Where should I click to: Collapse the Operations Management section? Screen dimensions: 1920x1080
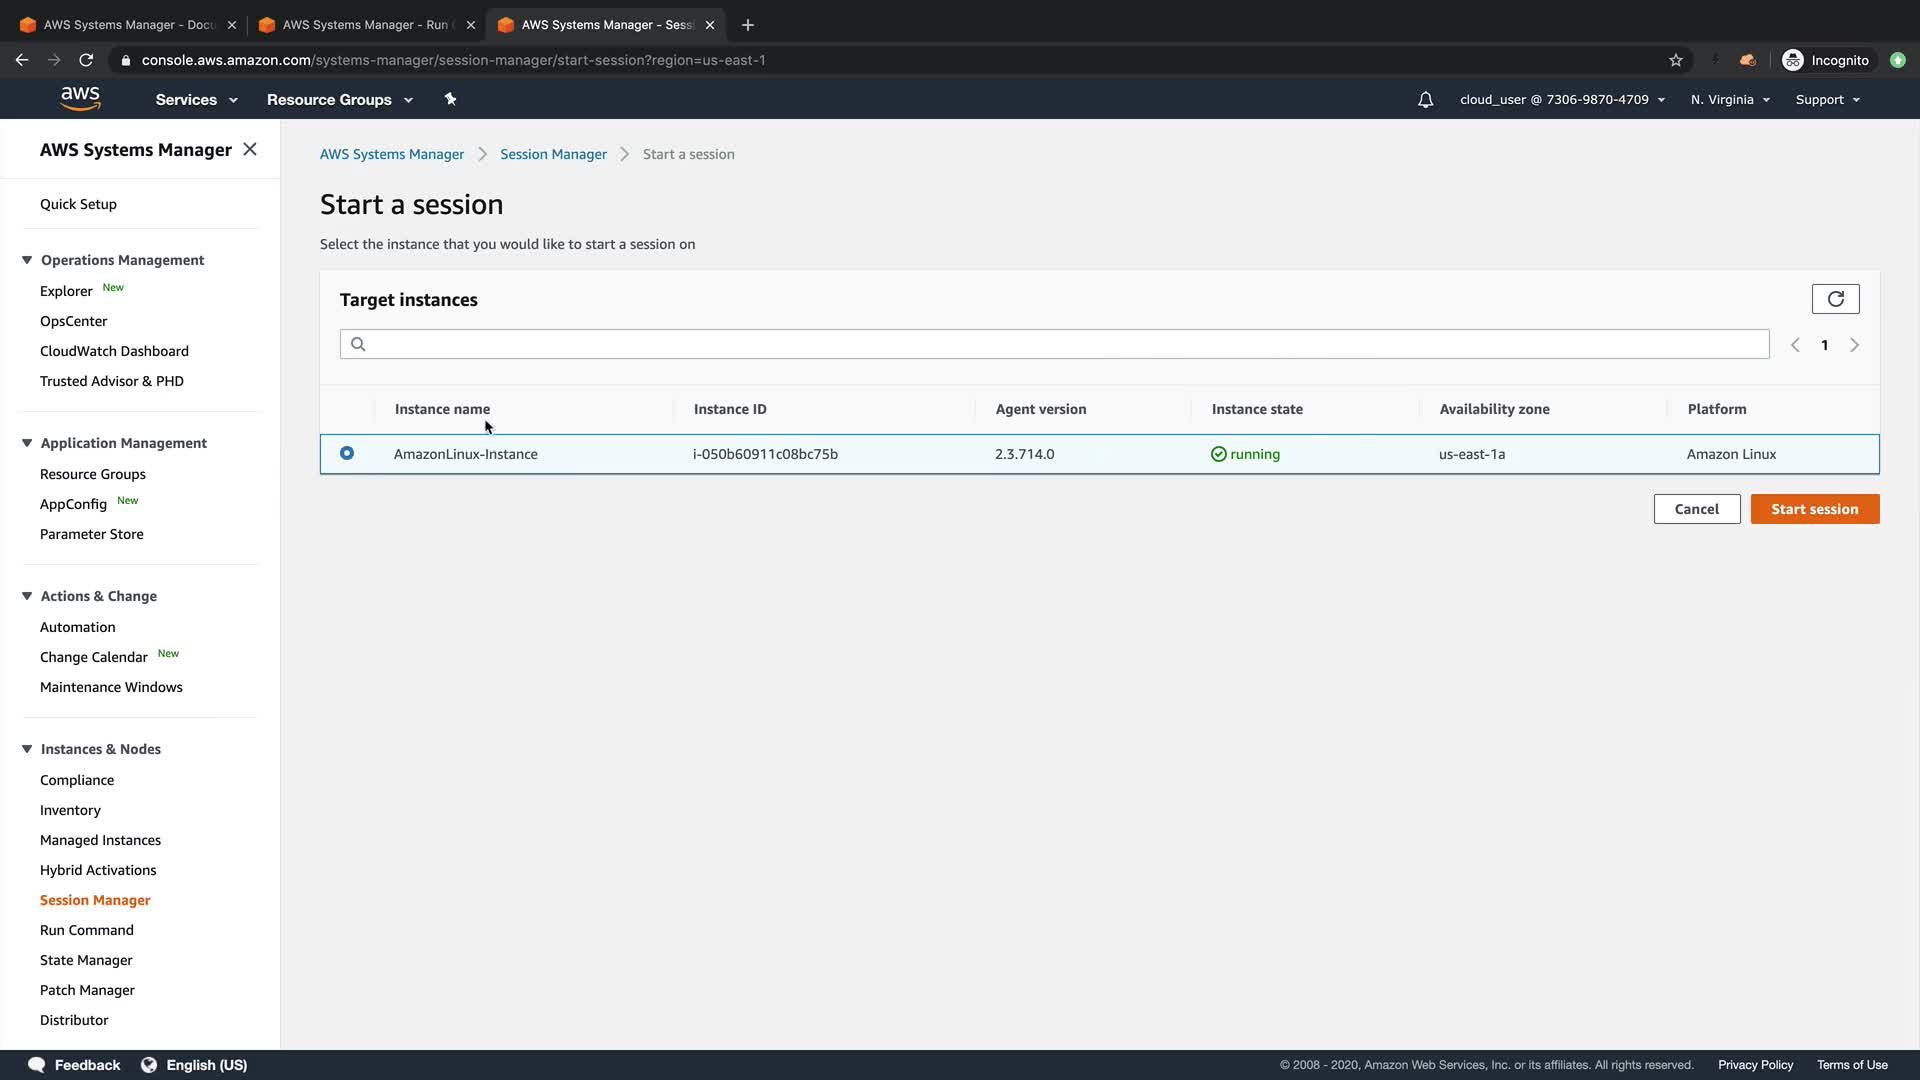coord(27,260)
